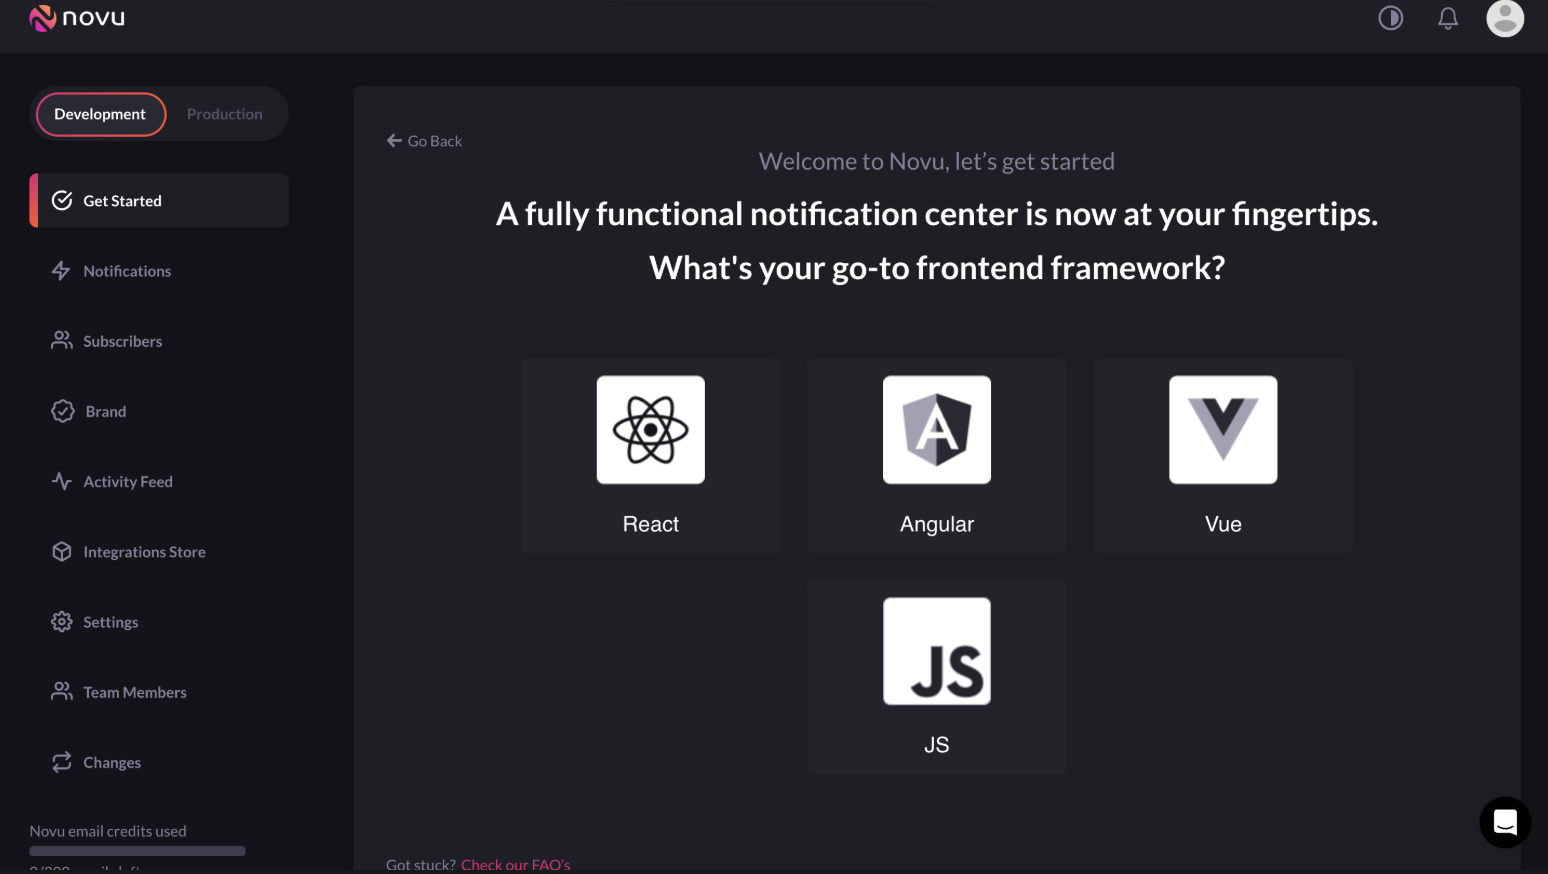Click the Changes sidebar icon
The width and height of the screenshot is (1548, 874).
62,761
